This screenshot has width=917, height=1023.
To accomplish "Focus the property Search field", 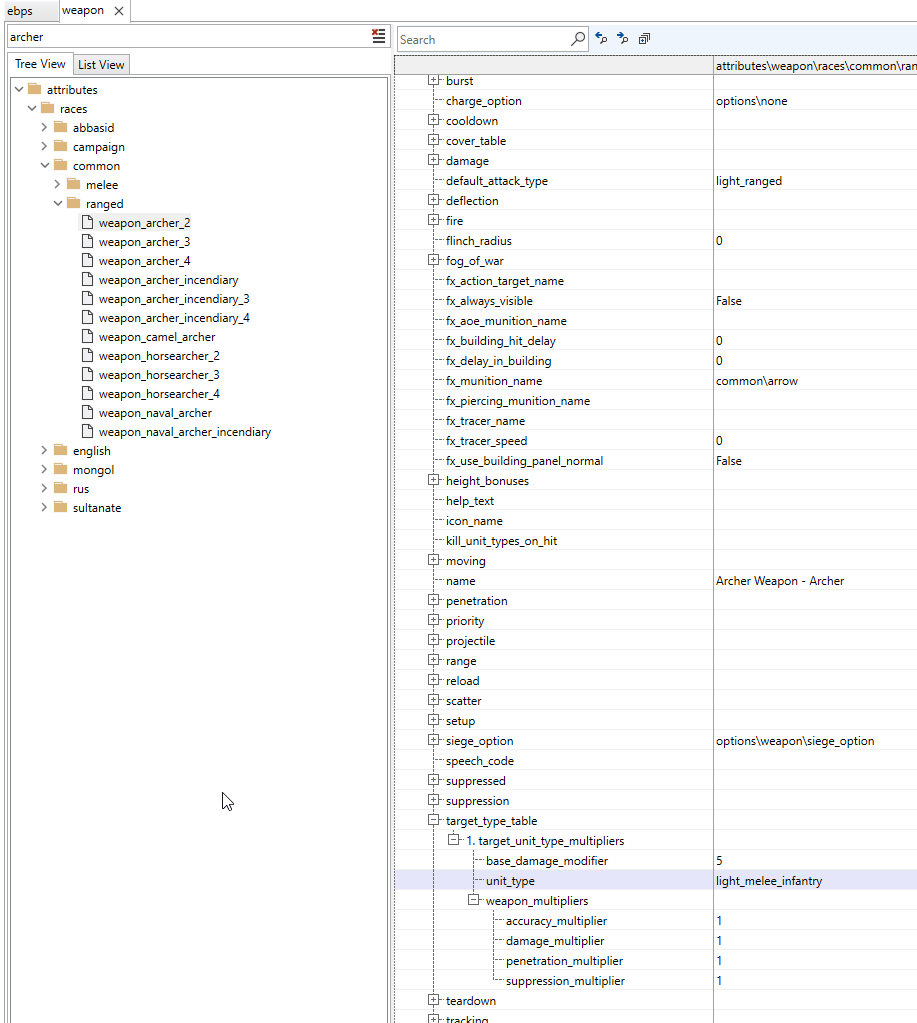I will coord(484,40).
